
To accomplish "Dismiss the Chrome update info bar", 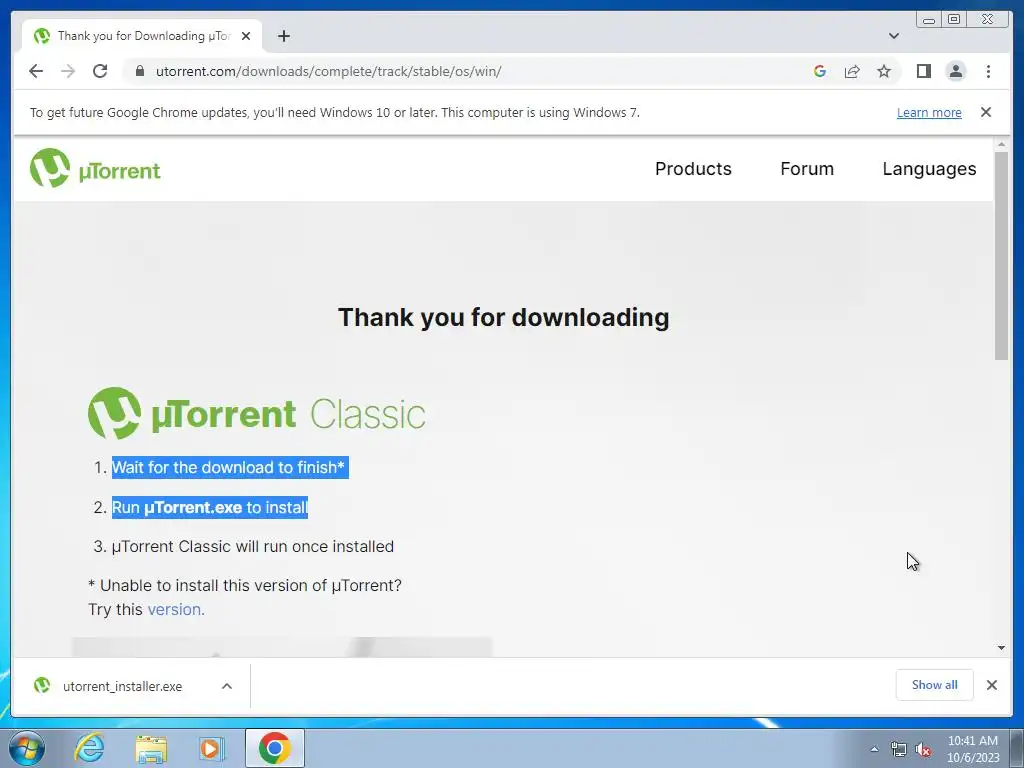I will 985,112.
